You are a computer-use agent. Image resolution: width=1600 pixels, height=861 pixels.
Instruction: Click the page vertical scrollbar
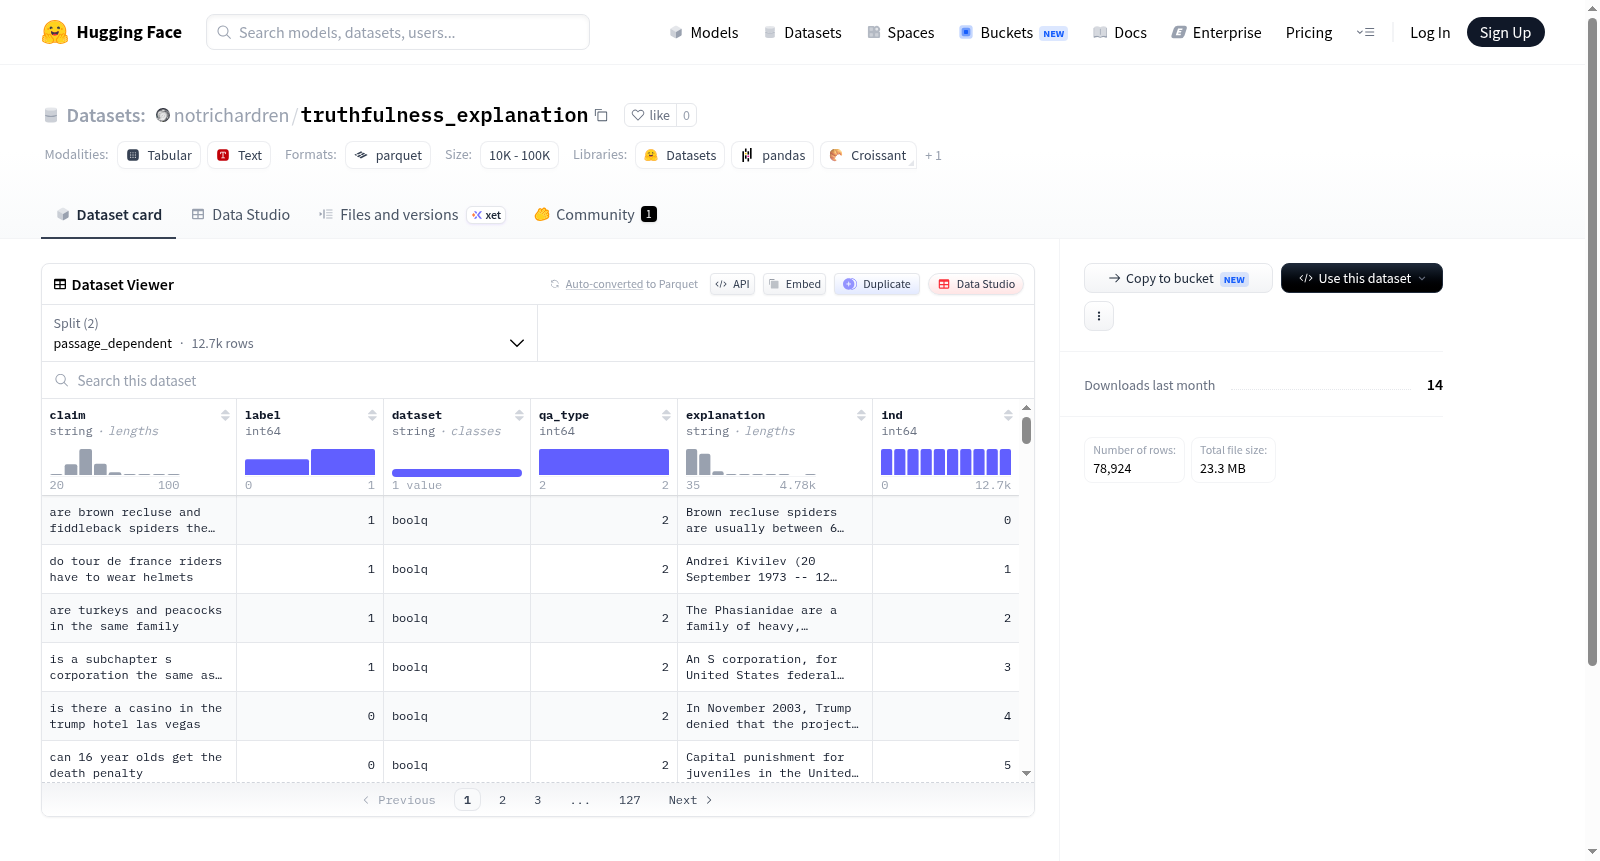(1592, 340)
